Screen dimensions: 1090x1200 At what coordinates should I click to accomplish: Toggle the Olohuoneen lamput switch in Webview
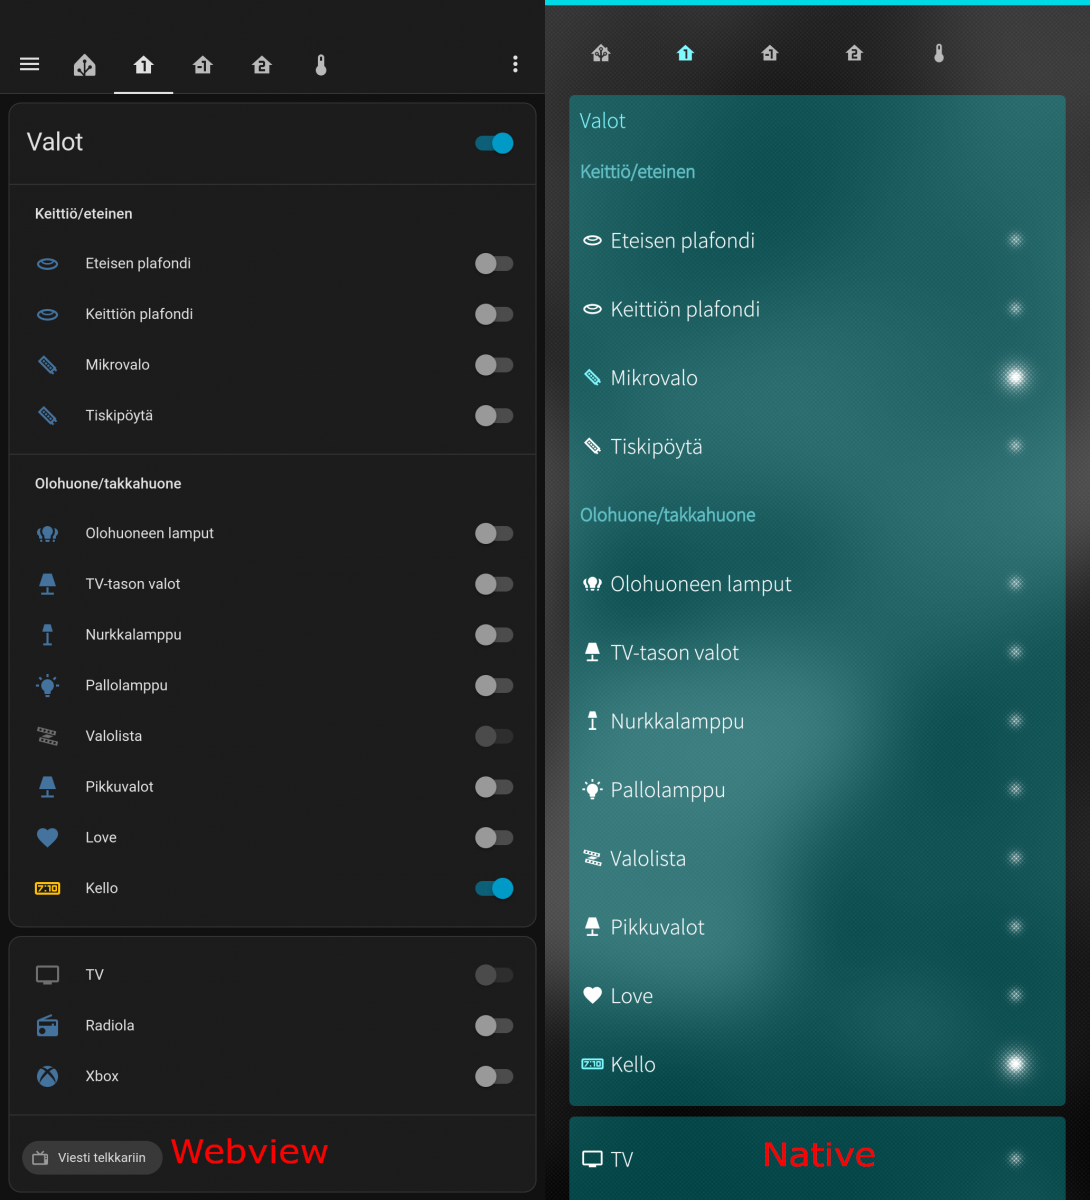(494, 534)
